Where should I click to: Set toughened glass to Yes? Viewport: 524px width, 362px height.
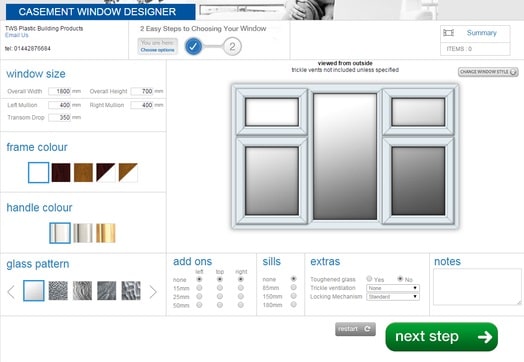tap(369, 278)
